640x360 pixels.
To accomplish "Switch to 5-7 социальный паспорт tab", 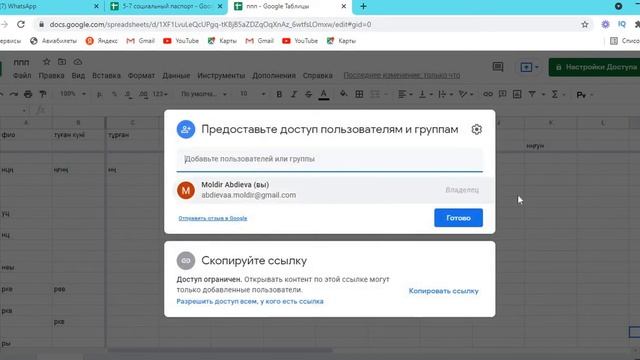I will coord(166,6).
